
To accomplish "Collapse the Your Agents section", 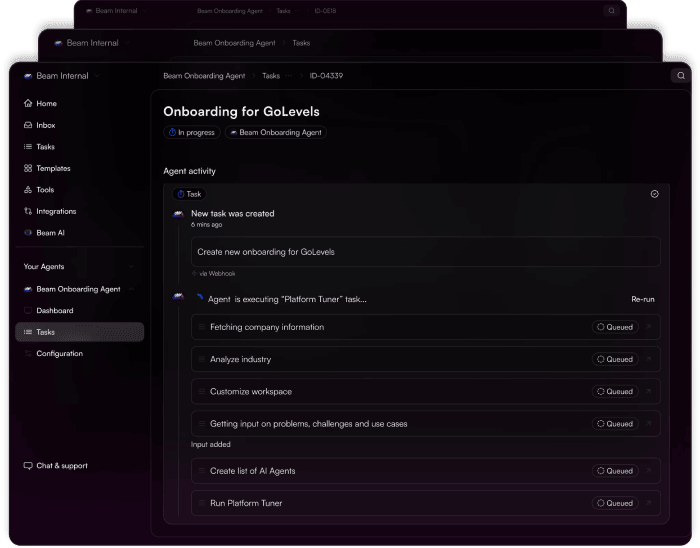I will [x=132, y=267].
